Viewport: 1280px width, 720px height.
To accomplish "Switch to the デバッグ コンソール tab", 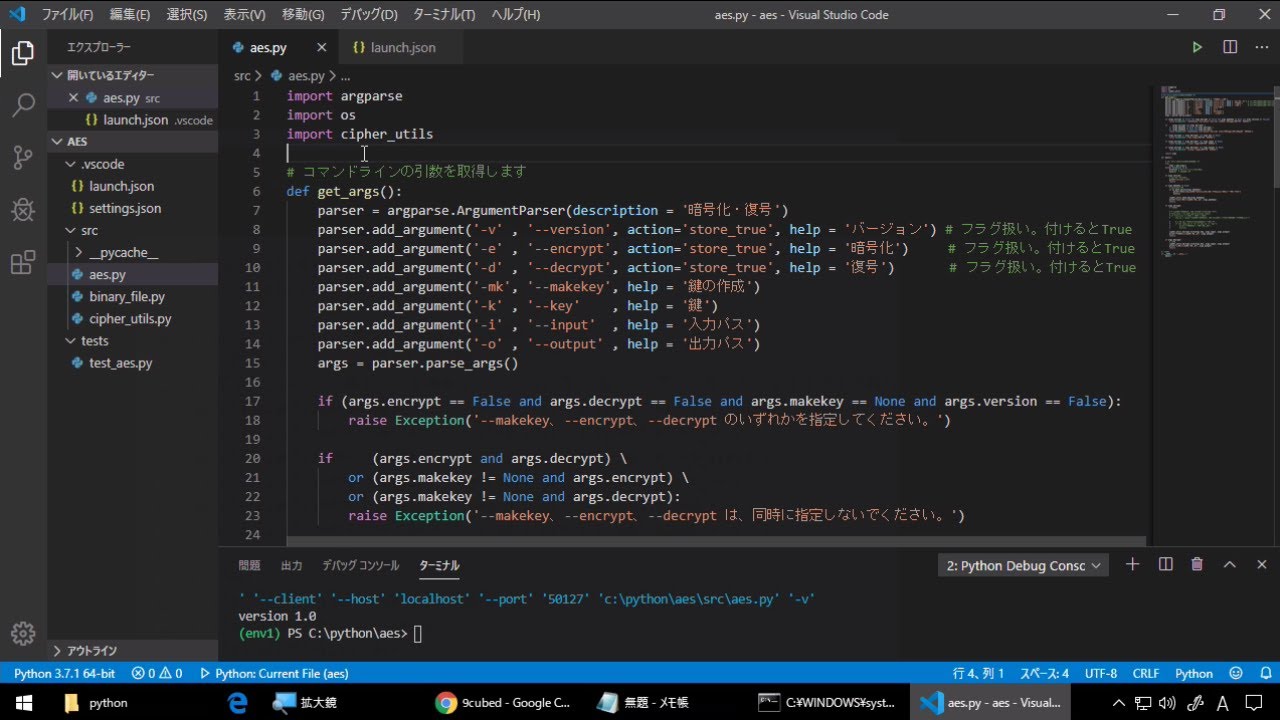I will pyautogui.click(x=360, y=565).
